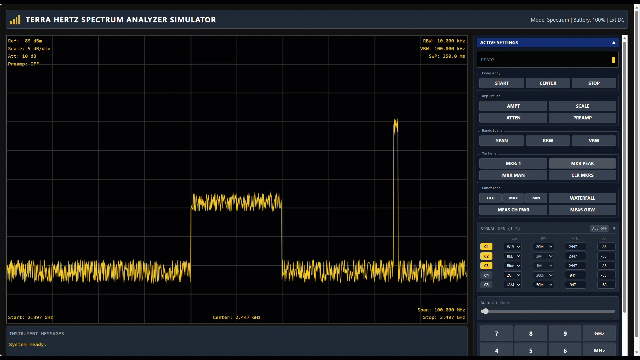Image resolution: width=640 pixels, height=360 pixels.
Task: Click the Start frequency readout at bottom-left
Action: pos(31,318)
